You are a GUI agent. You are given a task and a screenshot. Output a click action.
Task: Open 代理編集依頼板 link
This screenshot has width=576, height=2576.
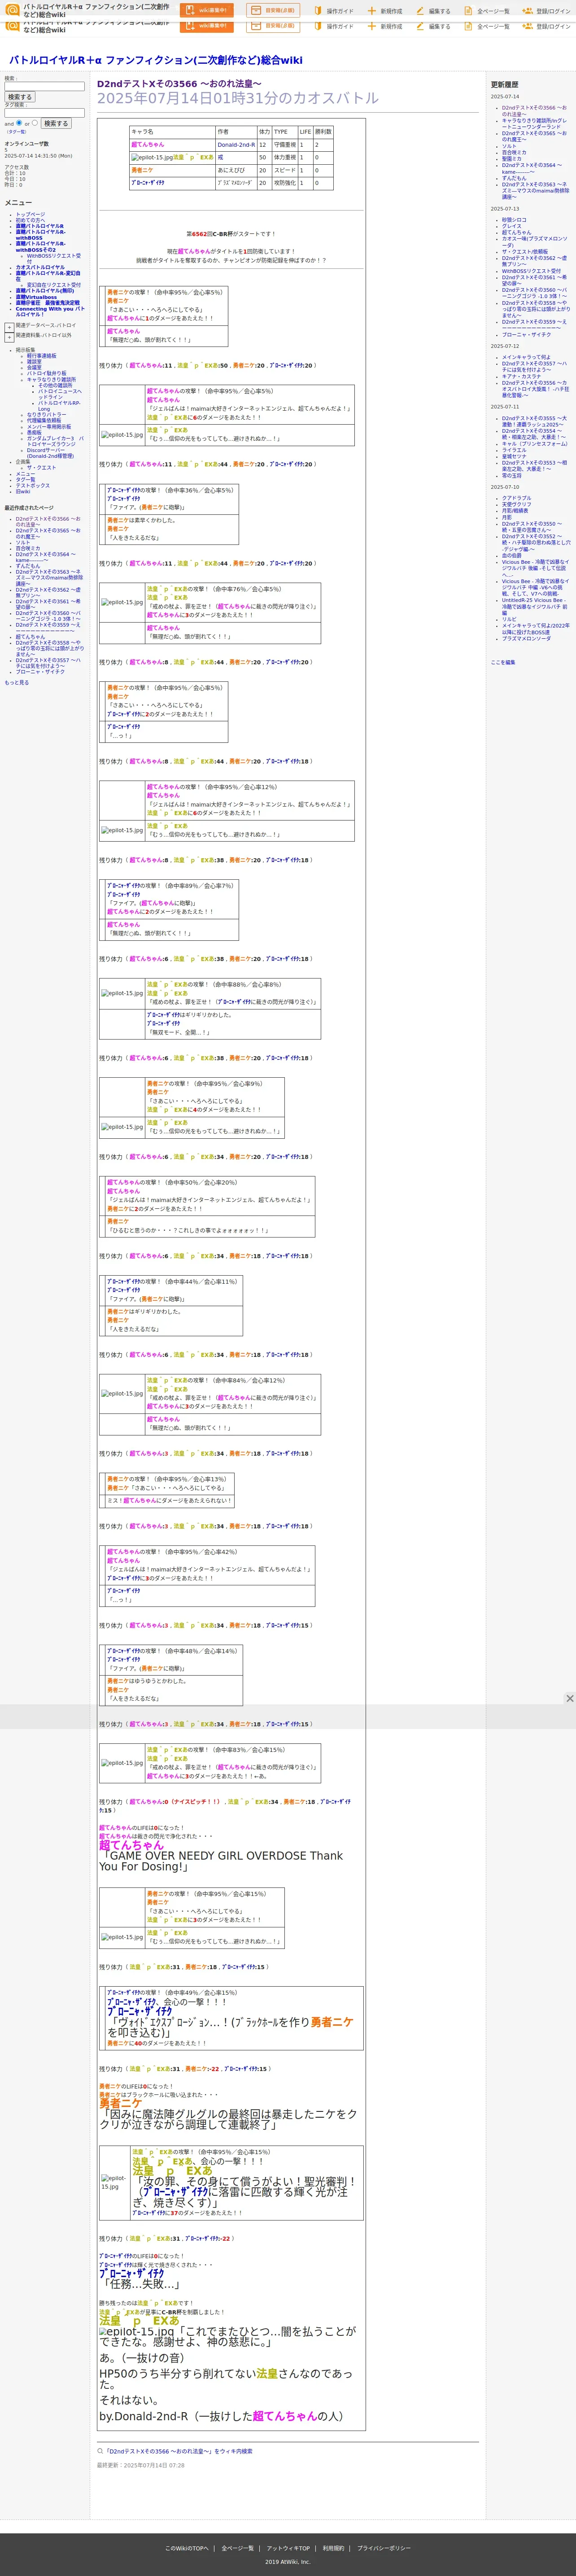pyautogui.click(x=44, y=420)
